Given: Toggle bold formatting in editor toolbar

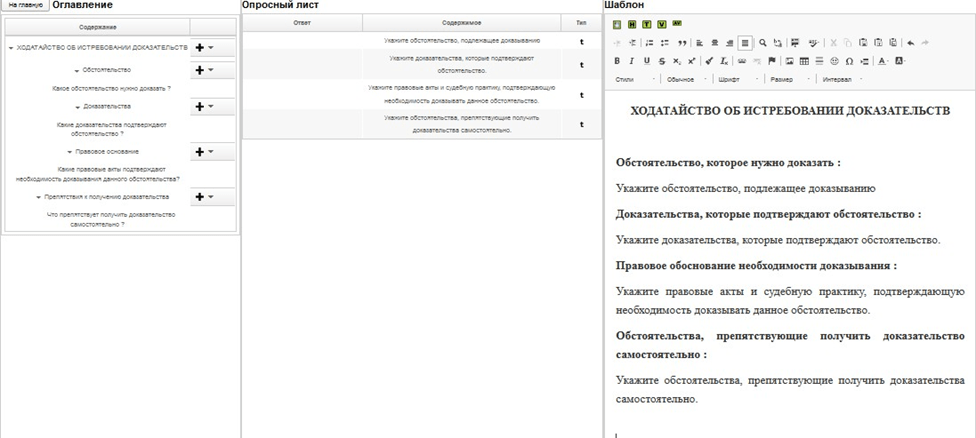Looking at the screenshot, I should [x=617, y=61].
